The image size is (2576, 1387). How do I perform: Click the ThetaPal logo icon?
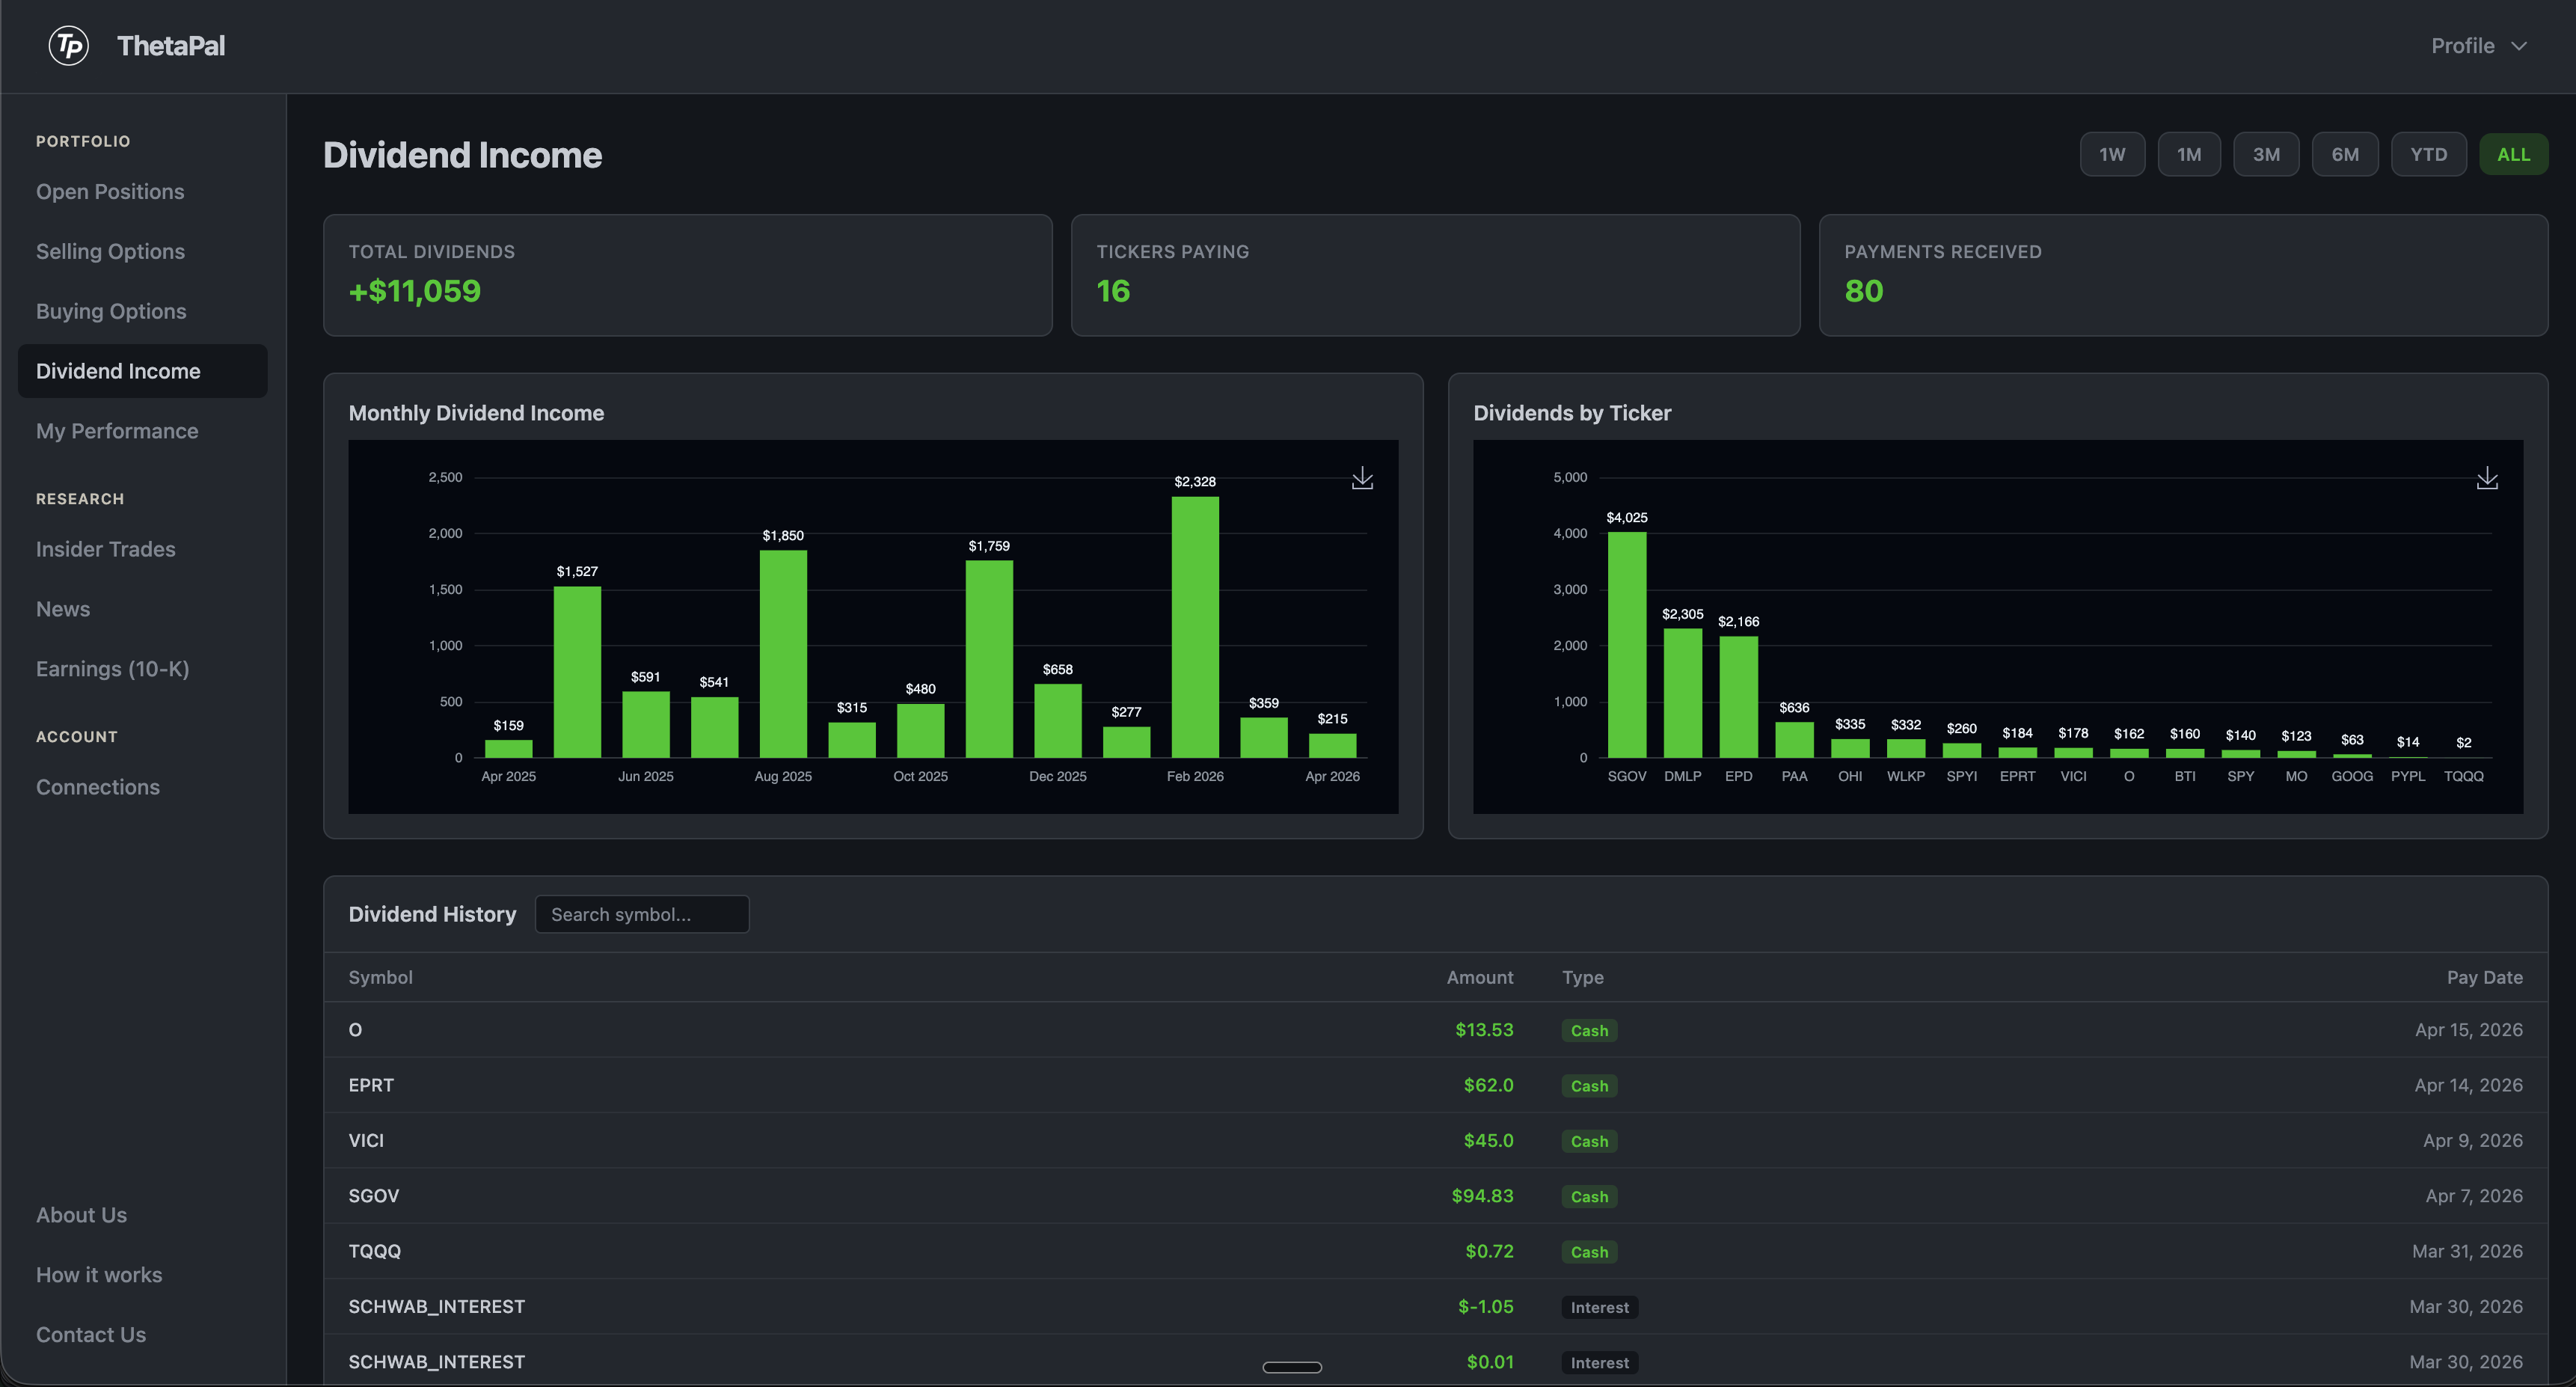click(69, 46)
